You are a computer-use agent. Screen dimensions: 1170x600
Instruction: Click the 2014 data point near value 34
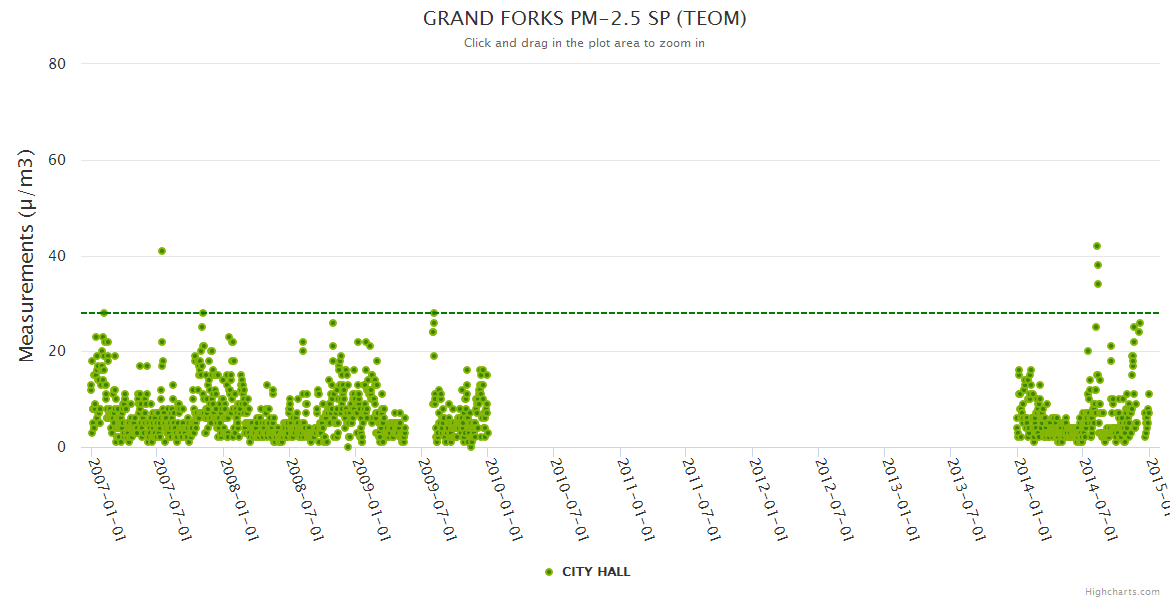pyautogui.click(x=1097, y=284)
